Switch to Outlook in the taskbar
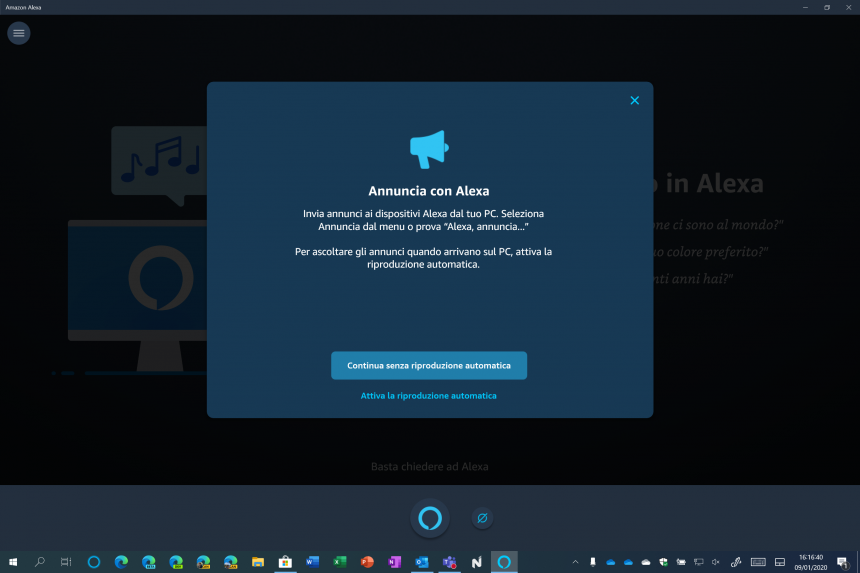The width and height of the screenshot is (860, 573). (422, 562)
